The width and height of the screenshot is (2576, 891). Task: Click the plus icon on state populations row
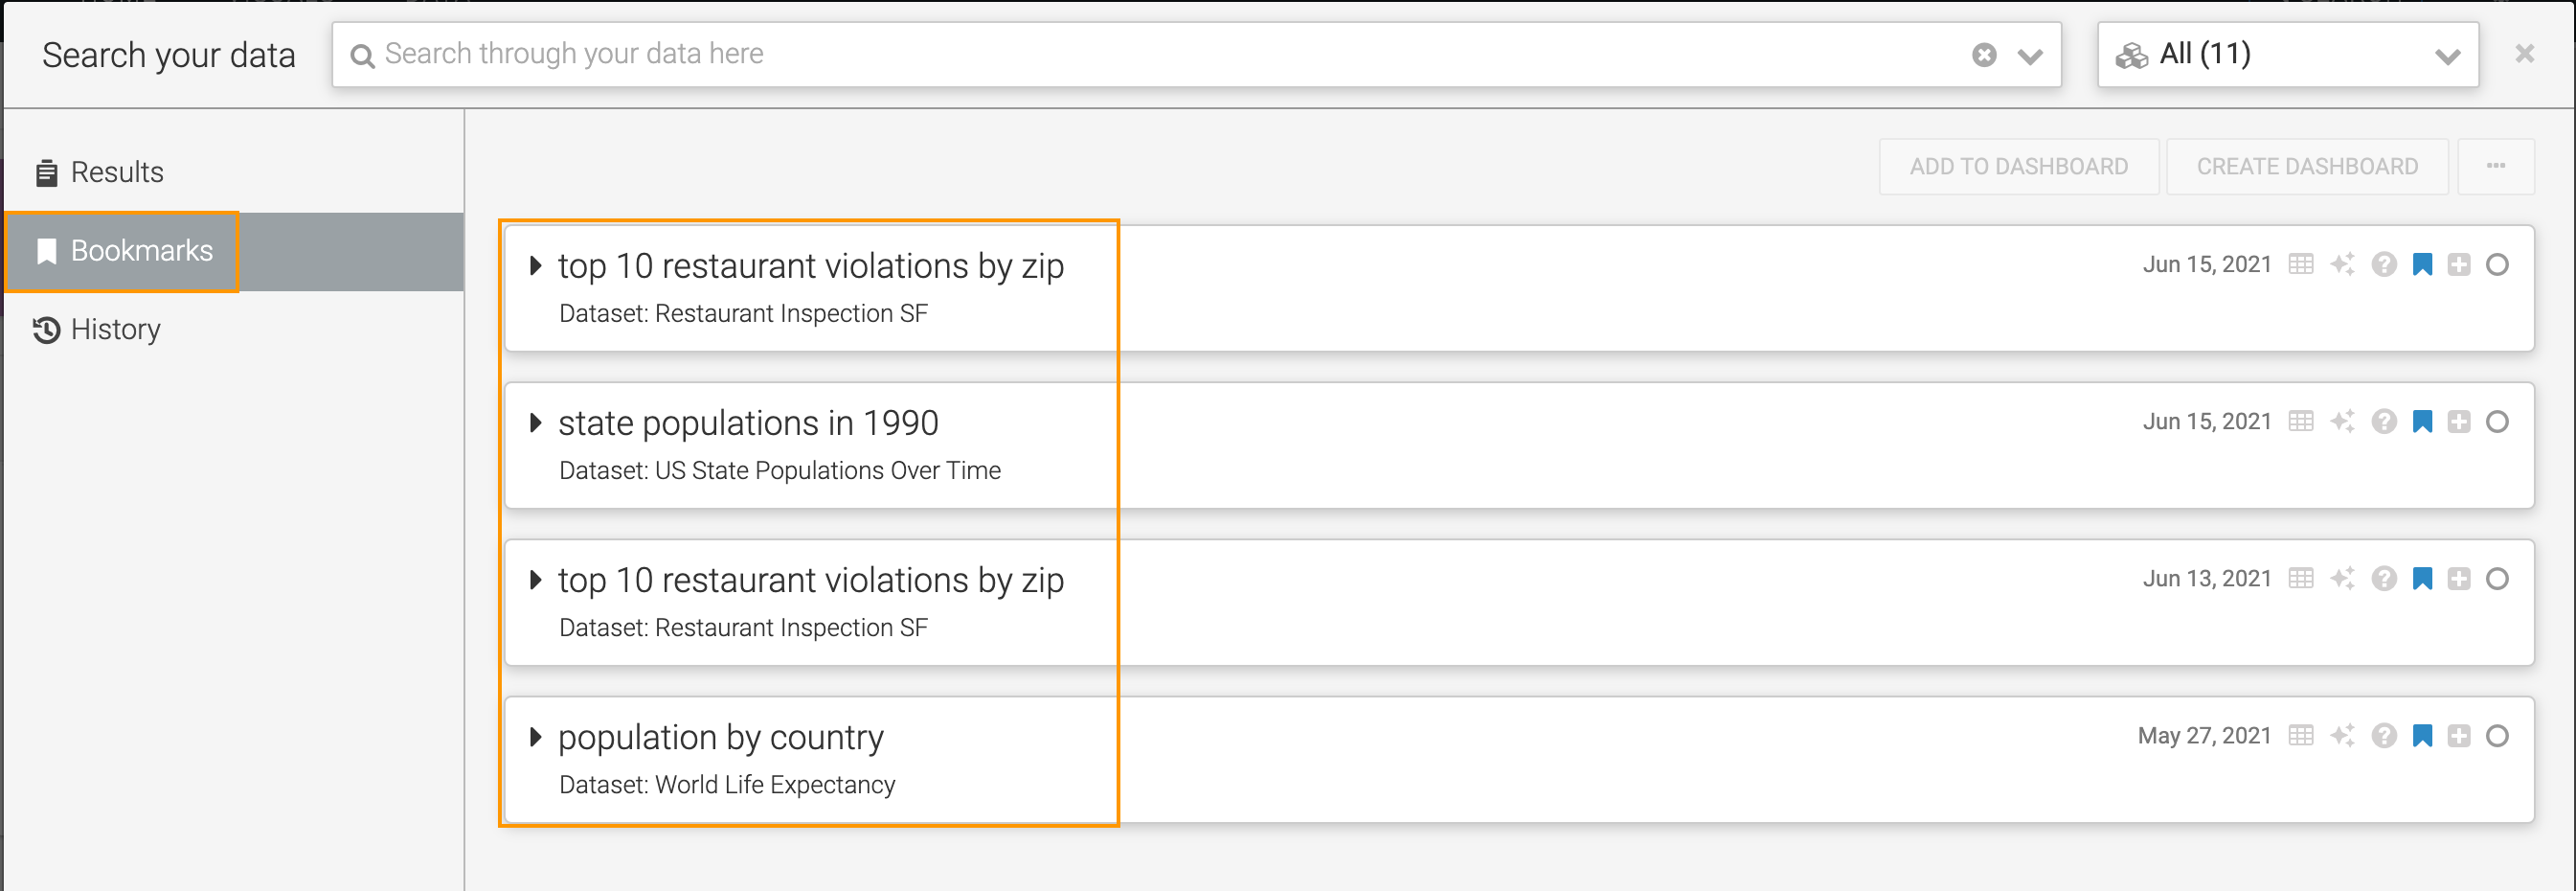click(x=2459, y=422)
